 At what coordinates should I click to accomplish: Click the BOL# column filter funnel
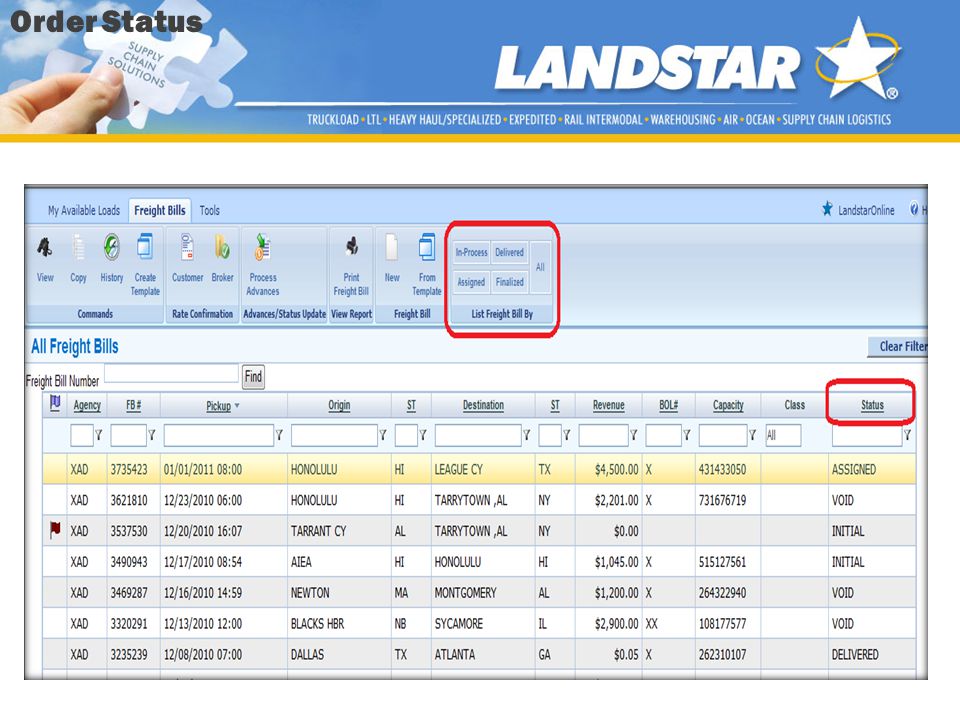tap(687, 435)
